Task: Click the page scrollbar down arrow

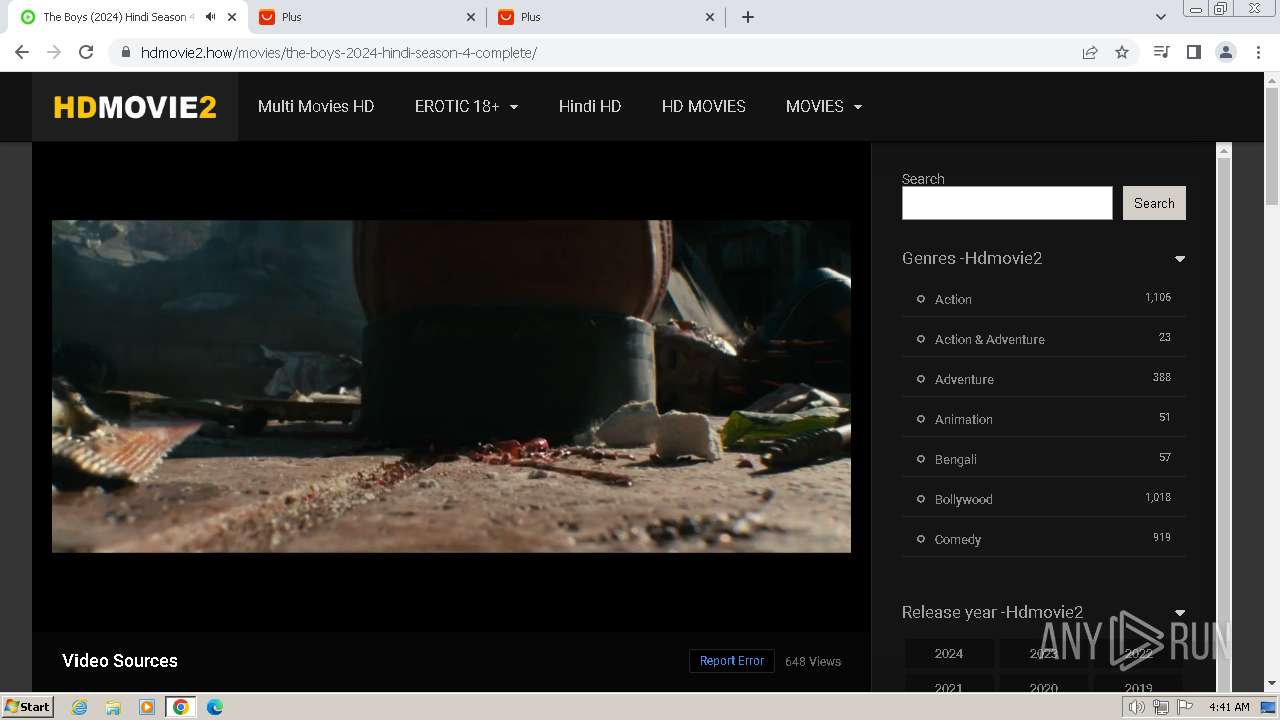Action: coord(1272,684)
